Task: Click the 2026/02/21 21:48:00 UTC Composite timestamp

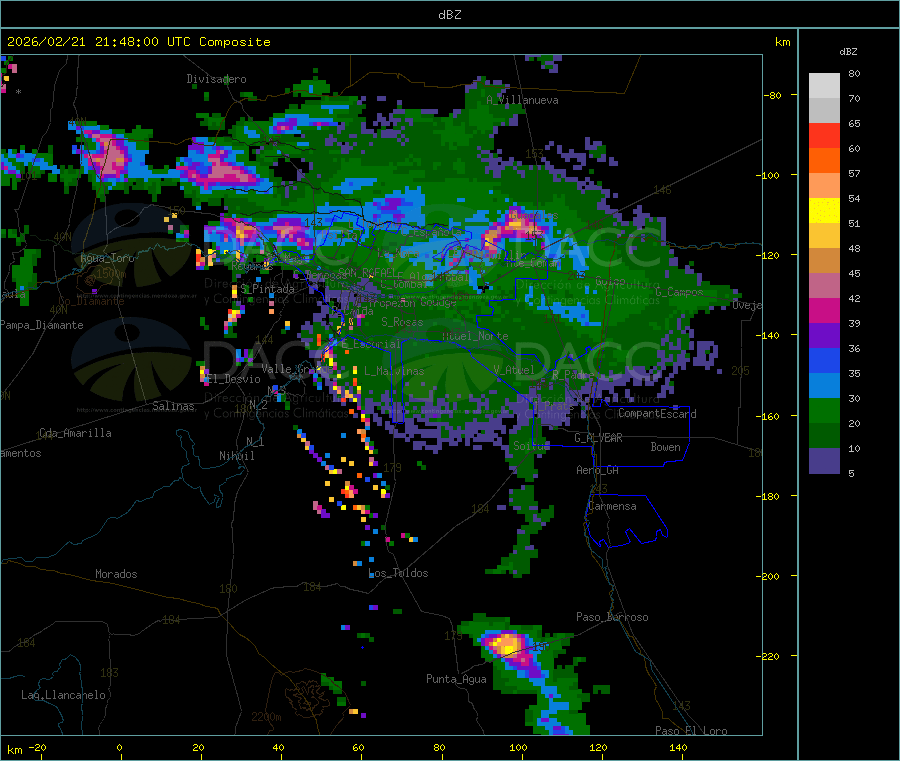Action: coord(138,42)
